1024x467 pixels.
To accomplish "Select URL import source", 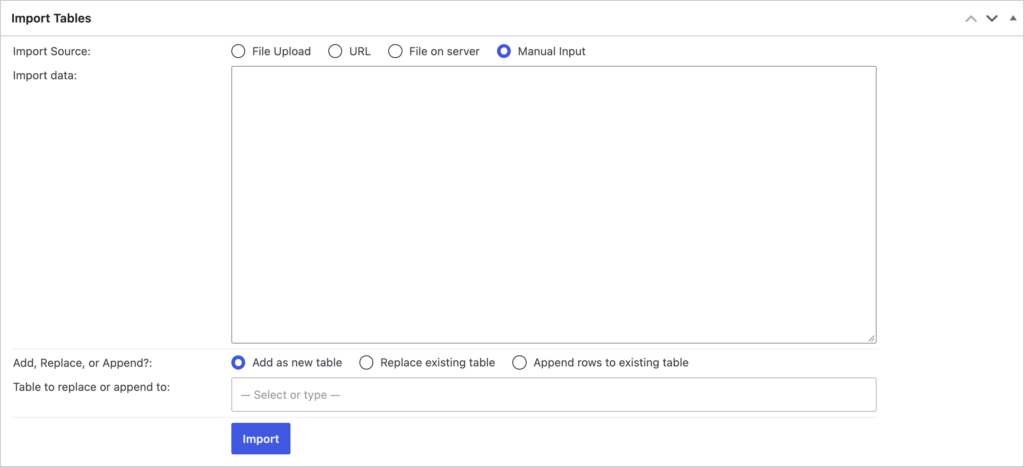I will 335,52.
